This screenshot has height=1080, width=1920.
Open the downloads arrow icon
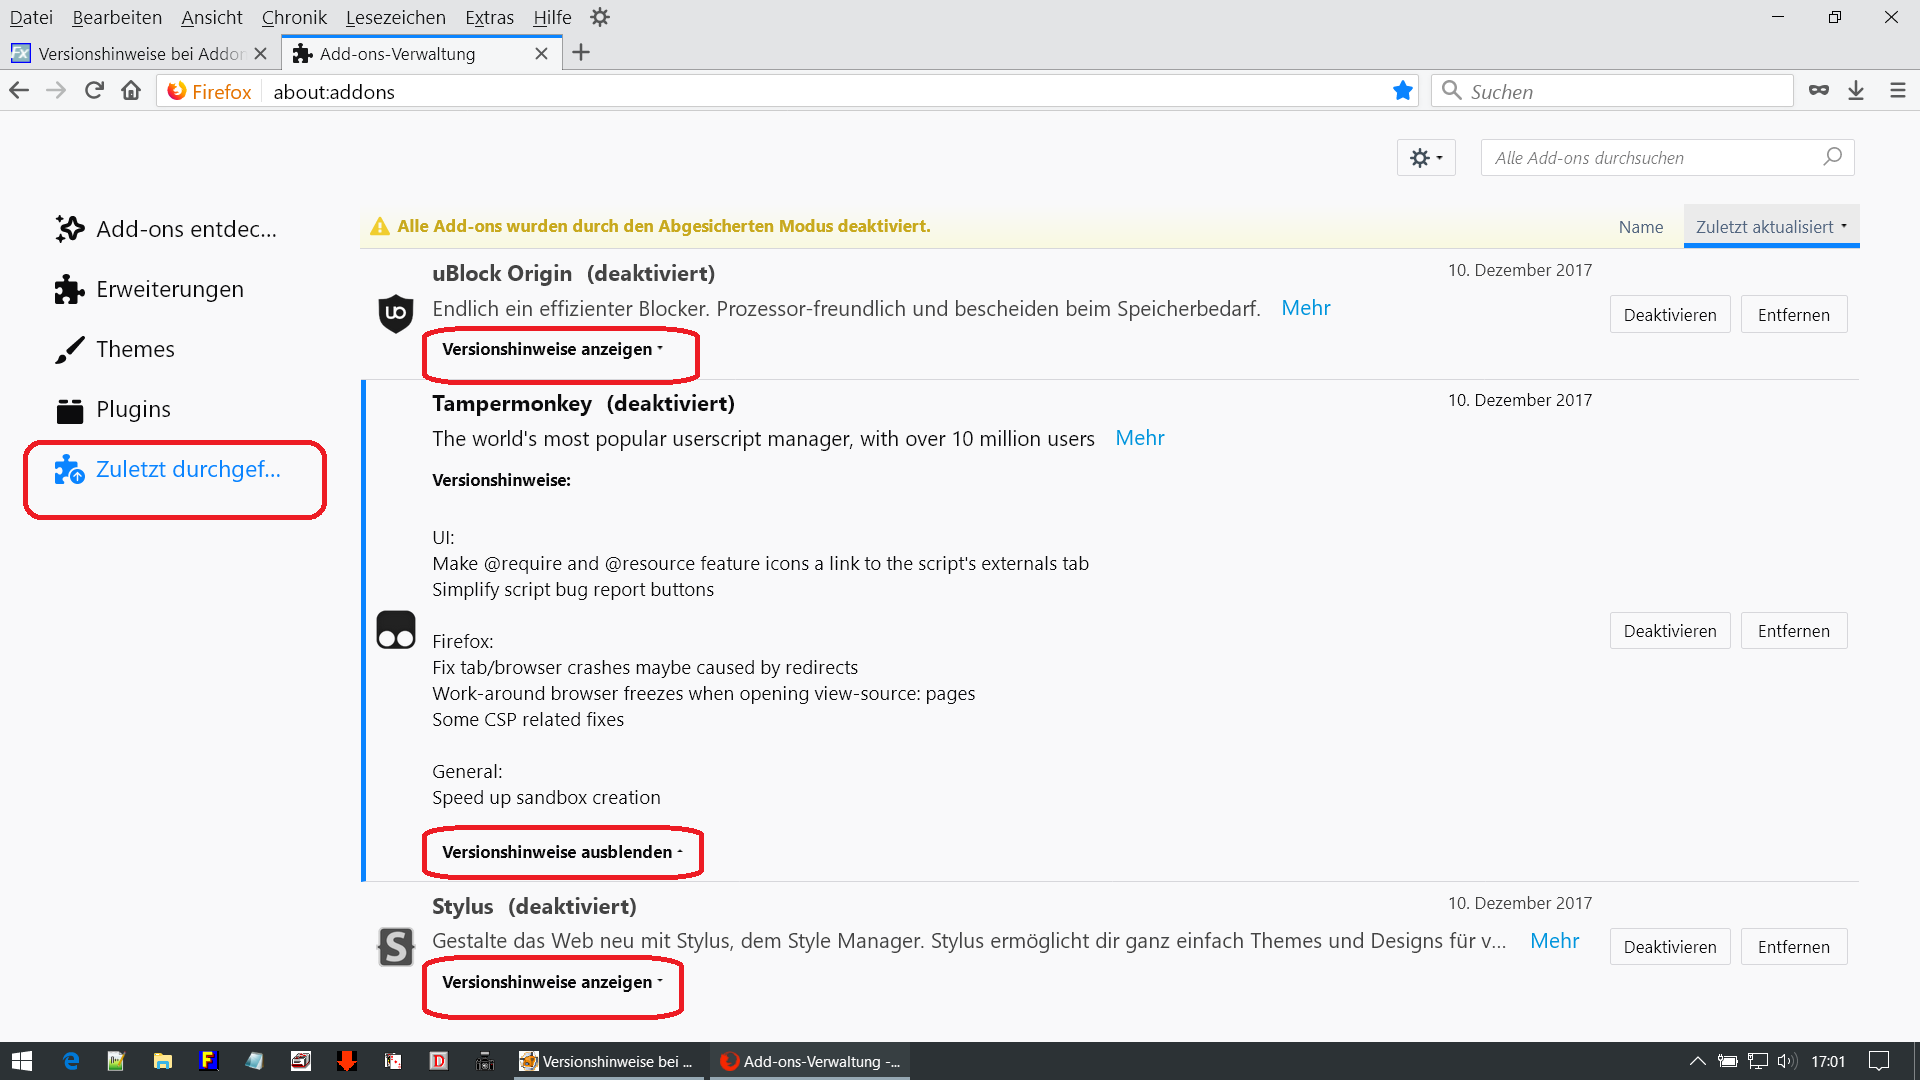click(1856, 91)
